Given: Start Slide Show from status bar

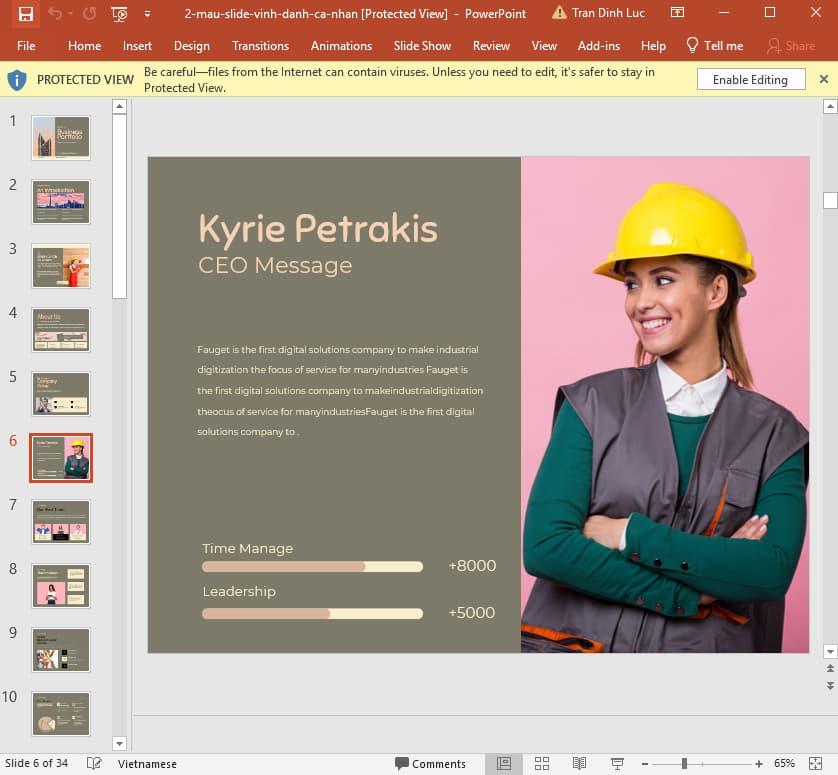Looking at the screenshot, I should point(616,764).
